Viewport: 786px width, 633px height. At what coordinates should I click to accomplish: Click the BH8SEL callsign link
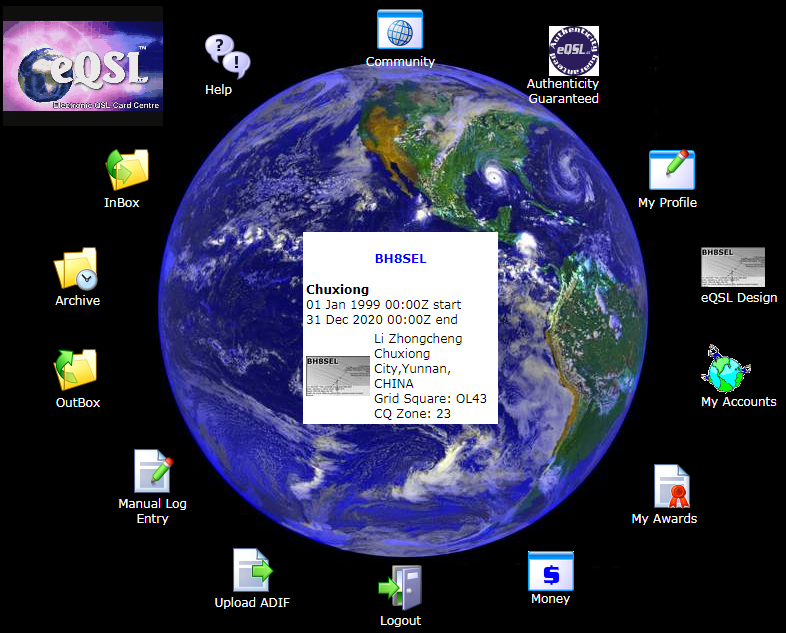400,258
